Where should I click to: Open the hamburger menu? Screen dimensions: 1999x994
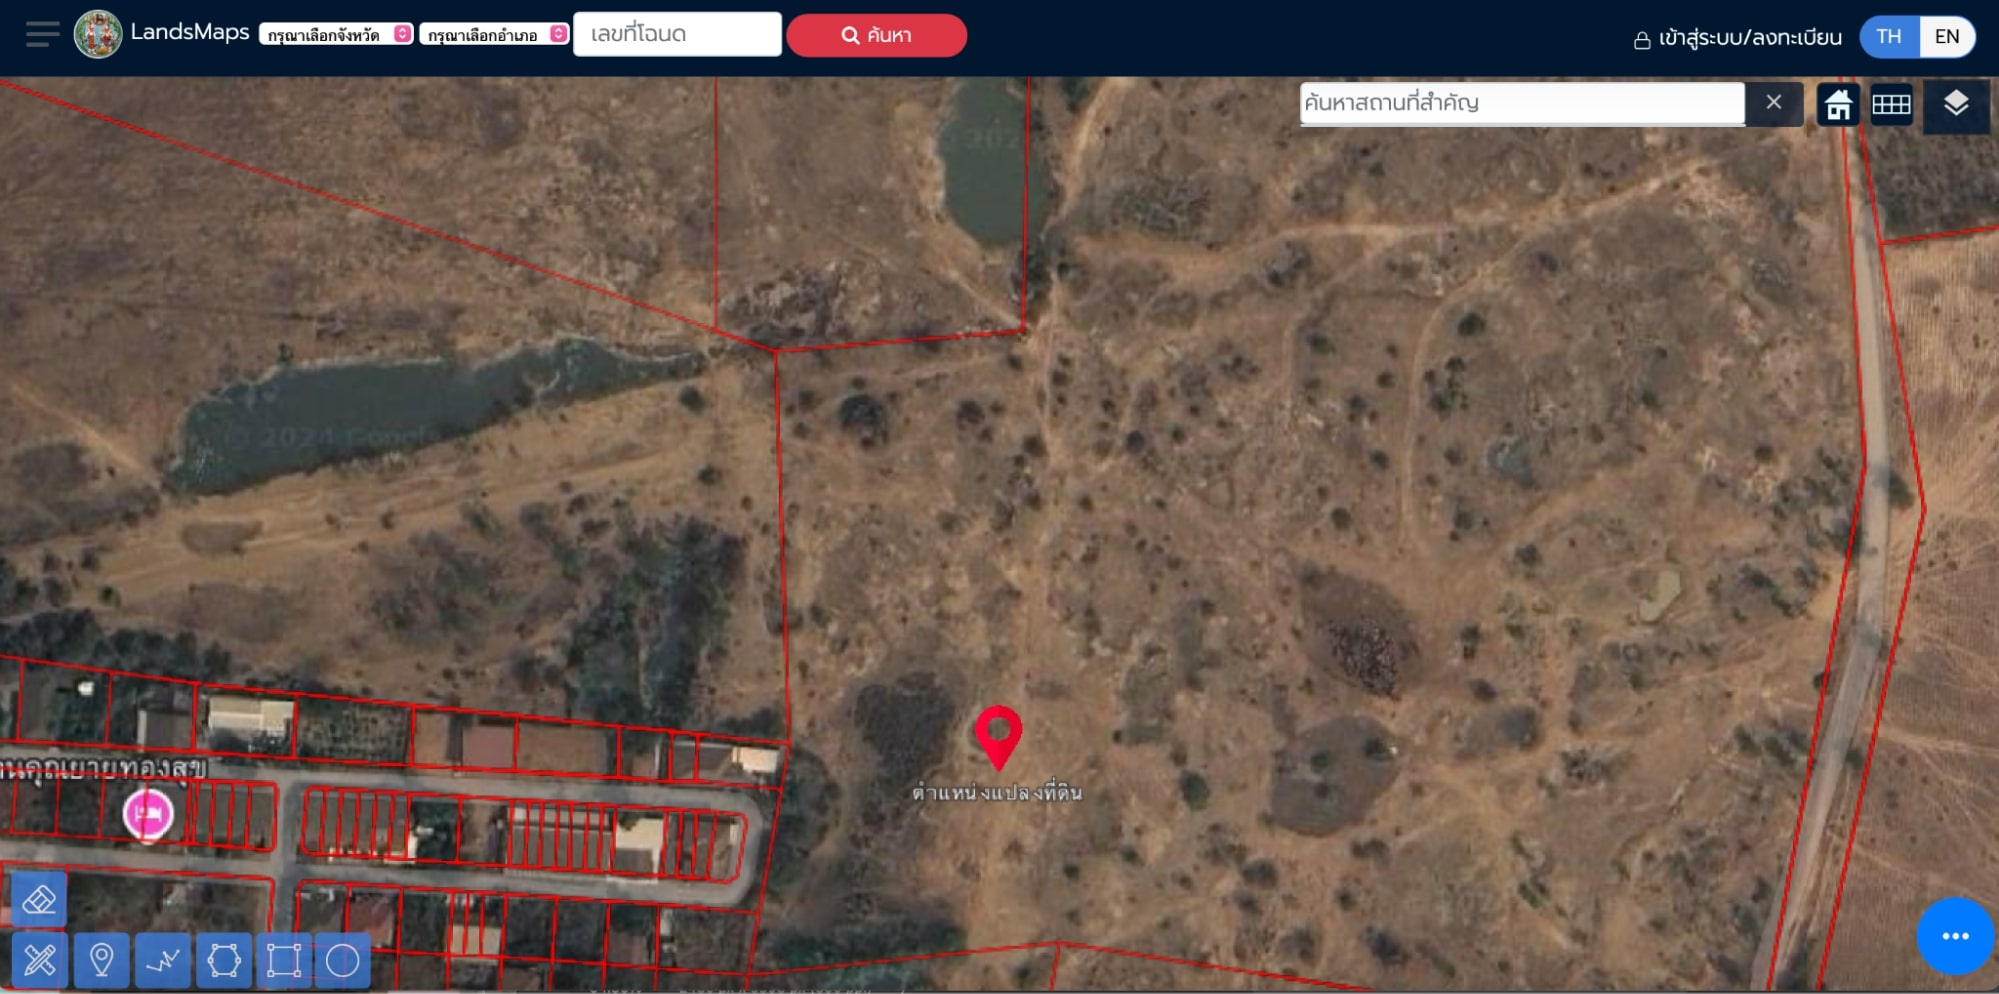coord(42,35)
